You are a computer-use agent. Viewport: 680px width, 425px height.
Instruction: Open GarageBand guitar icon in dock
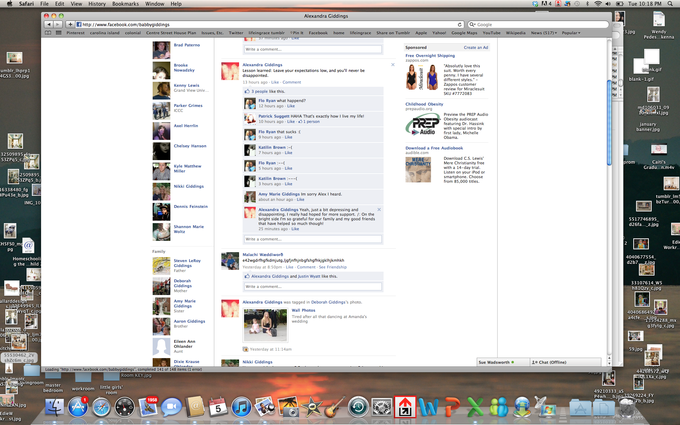tap(334, 407)
